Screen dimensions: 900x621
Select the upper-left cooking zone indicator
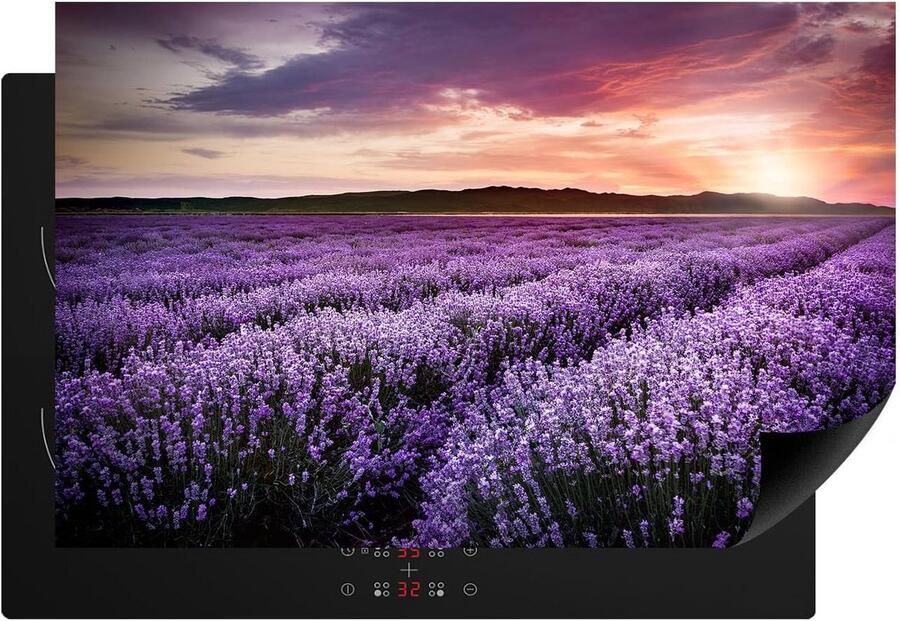[x=382, y=553]
